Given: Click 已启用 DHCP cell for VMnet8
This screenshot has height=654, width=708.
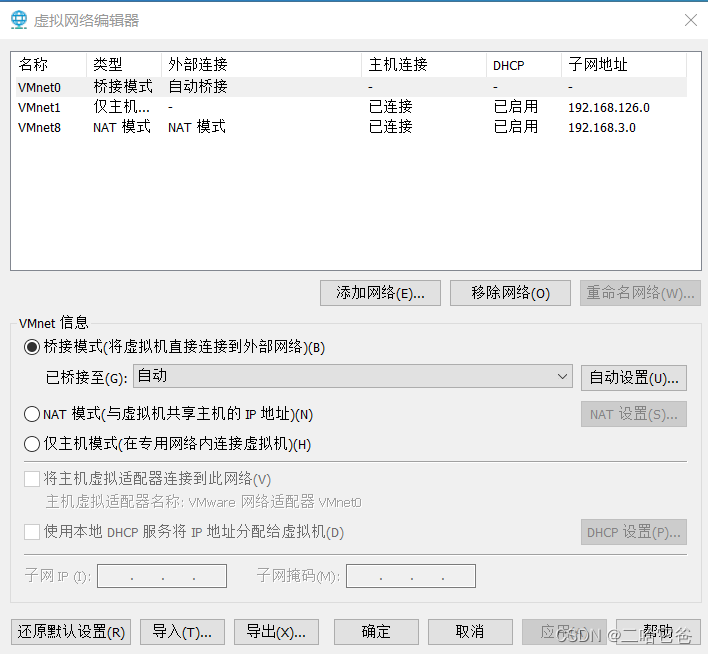Looking at the screenshot, I should pyautogui.click(x=516, y=127).
